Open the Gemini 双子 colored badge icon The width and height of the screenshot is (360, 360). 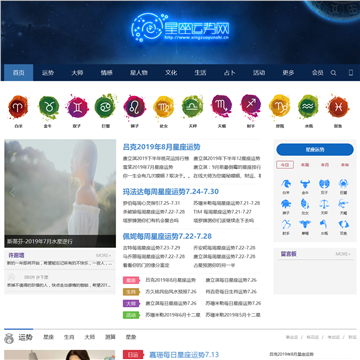point(77,107)
